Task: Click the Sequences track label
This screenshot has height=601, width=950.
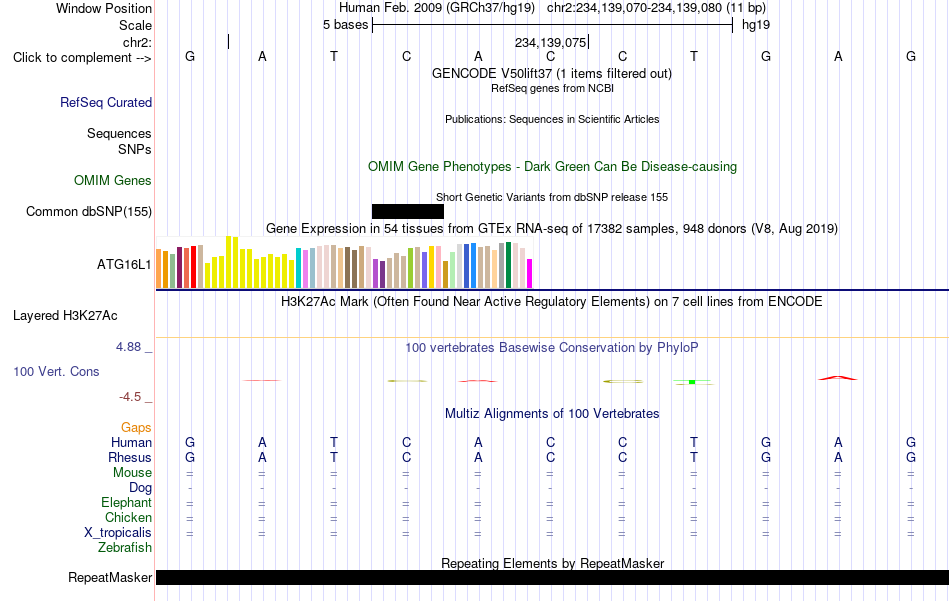Action: (119, 133)
